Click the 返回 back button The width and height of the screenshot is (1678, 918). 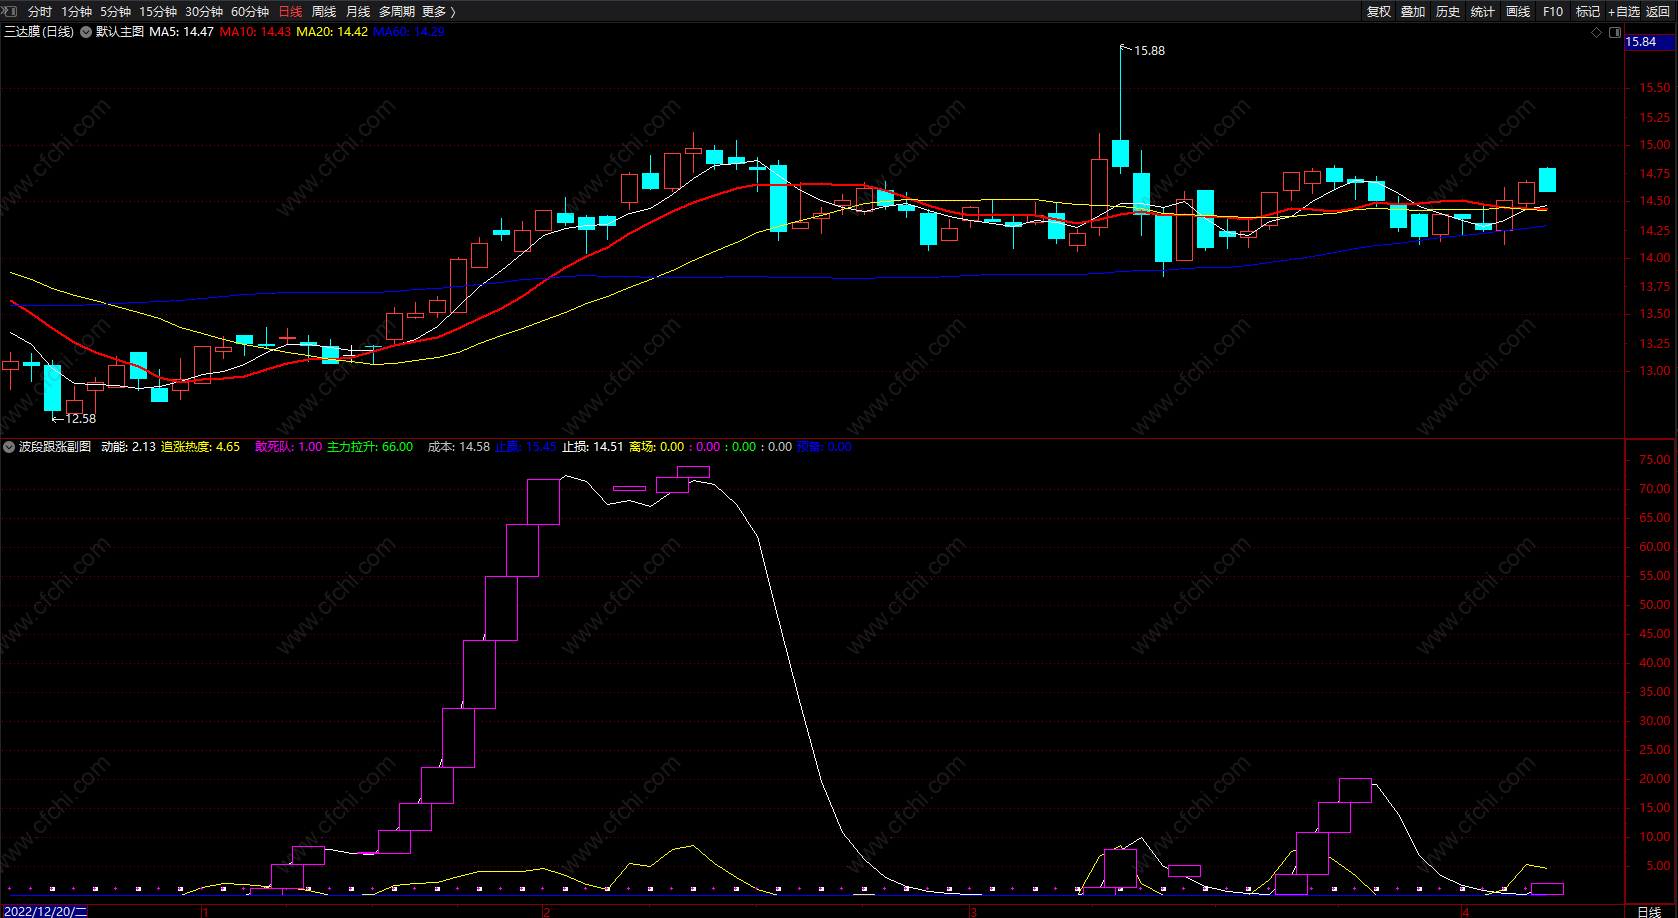1658,12
